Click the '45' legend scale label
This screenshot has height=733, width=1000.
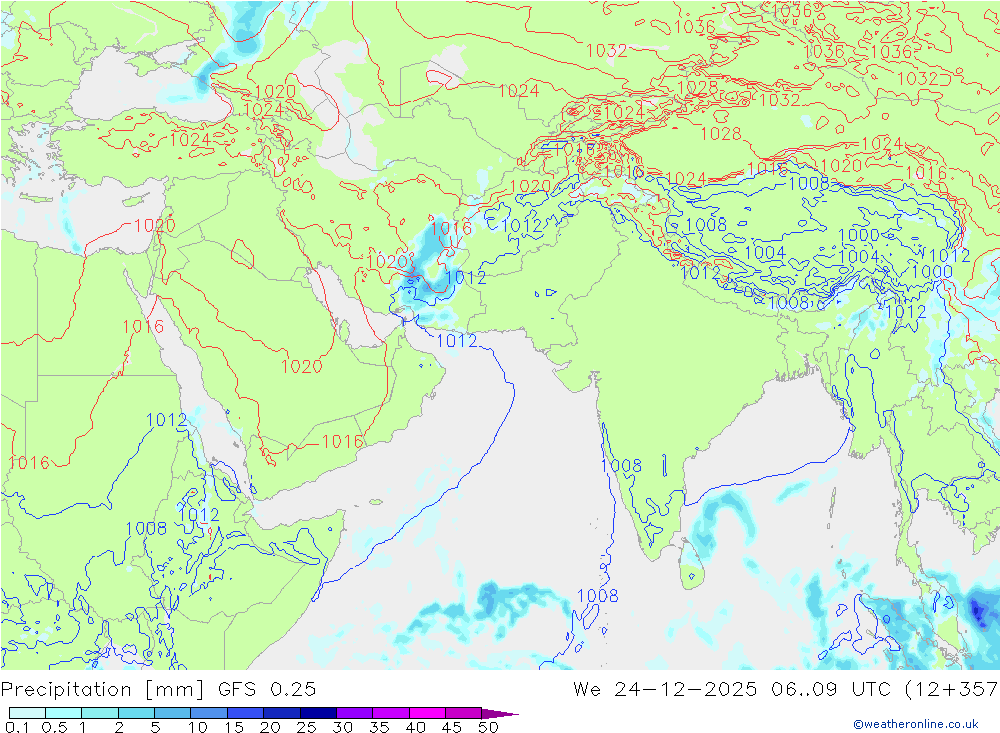[452, 727]
